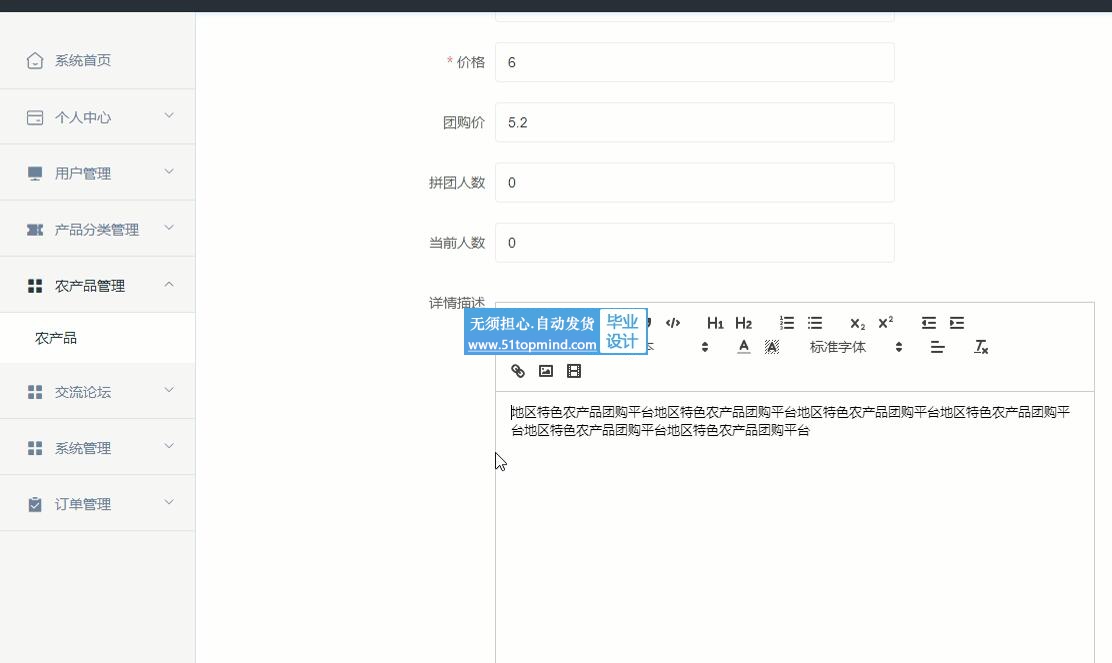Open the text alignment dropdown
The height and width of the screenshot is (663, 1112).
point(937,347)
